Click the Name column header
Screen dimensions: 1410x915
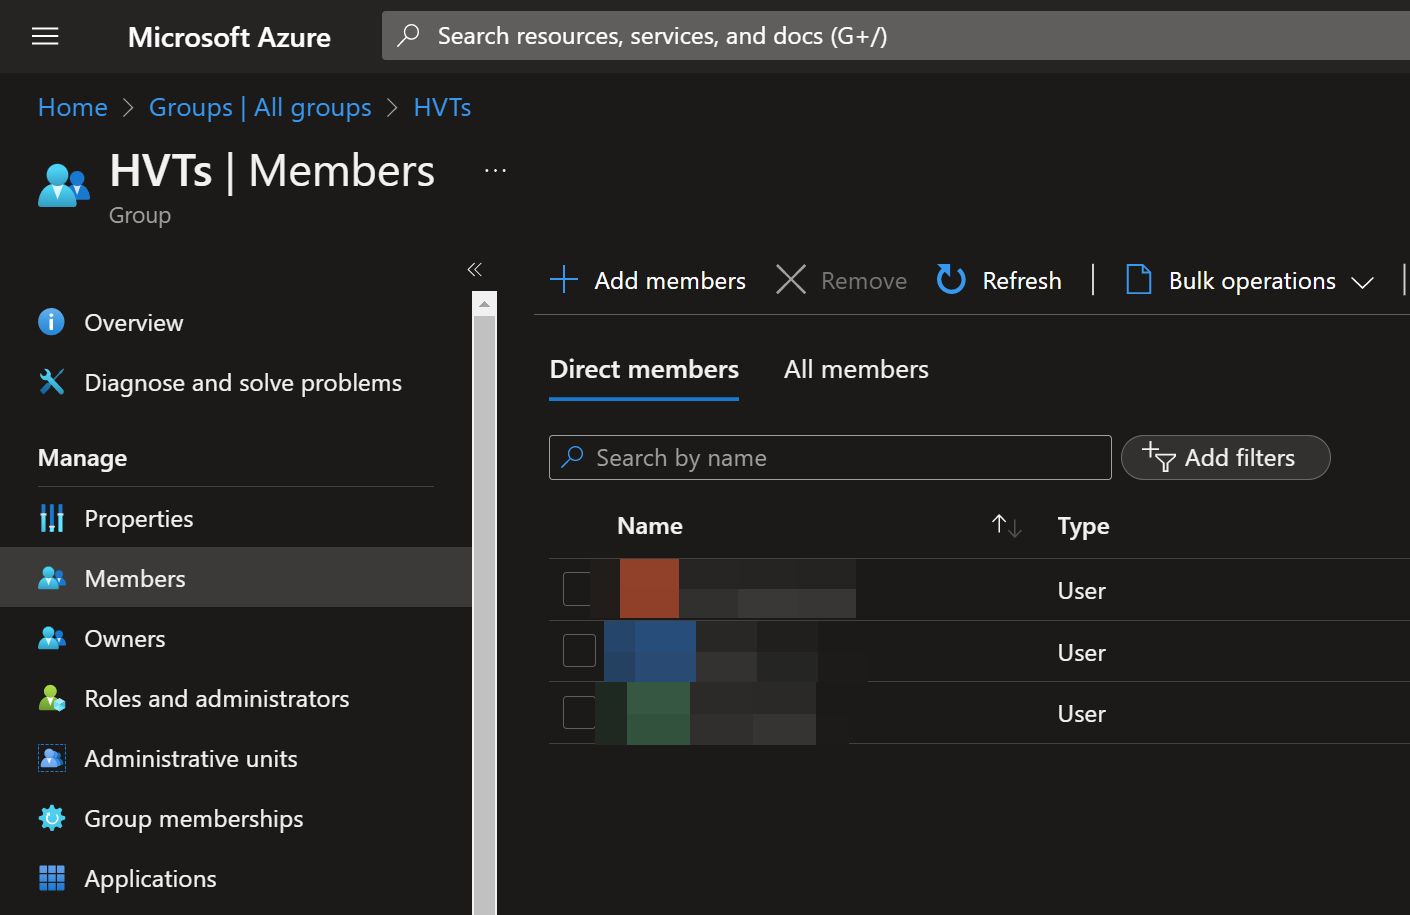point(650,525)
